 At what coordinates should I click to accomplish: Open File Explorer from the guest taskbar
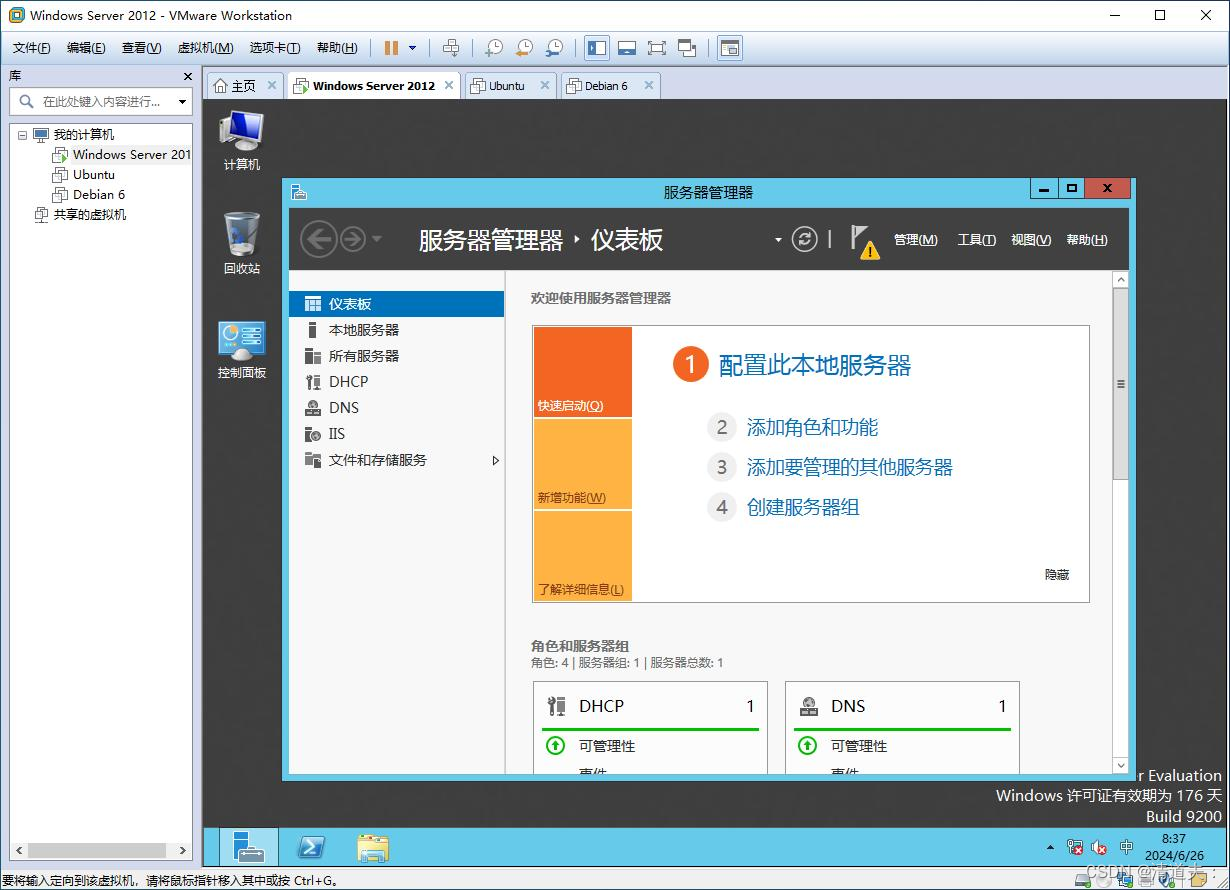[373, 847]
